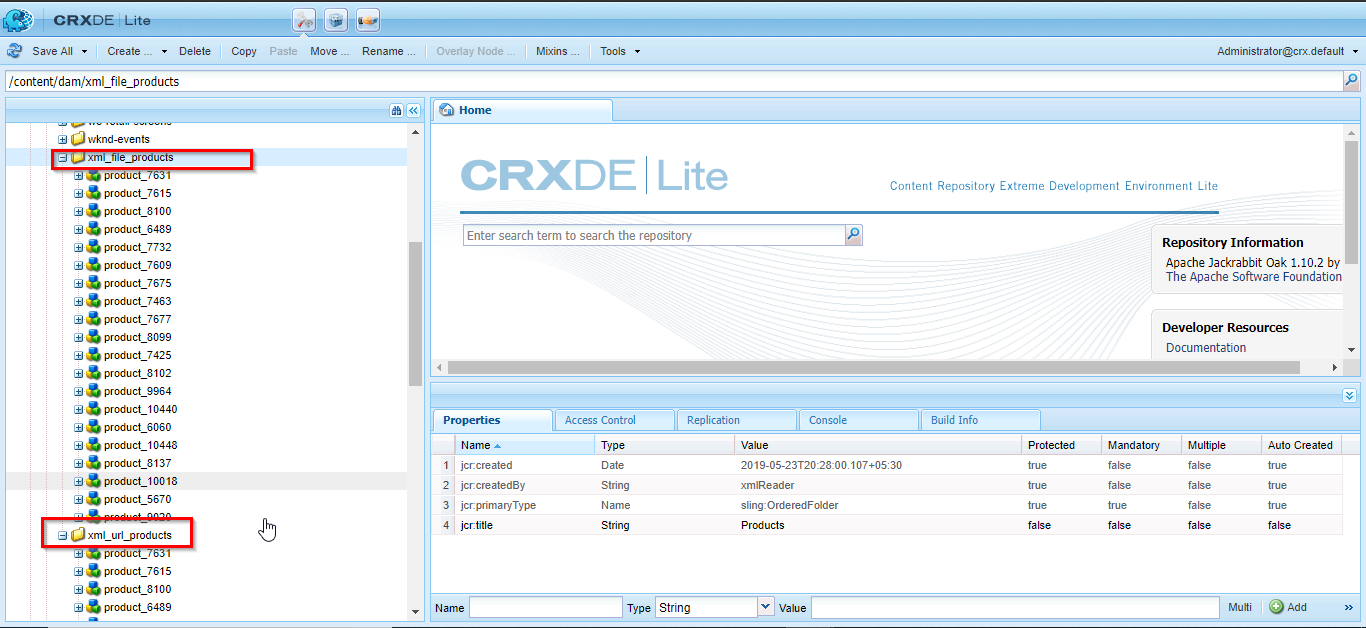1366x628 pixels.
Task: Click the repository search magnifier button
Action: (853, 235)
